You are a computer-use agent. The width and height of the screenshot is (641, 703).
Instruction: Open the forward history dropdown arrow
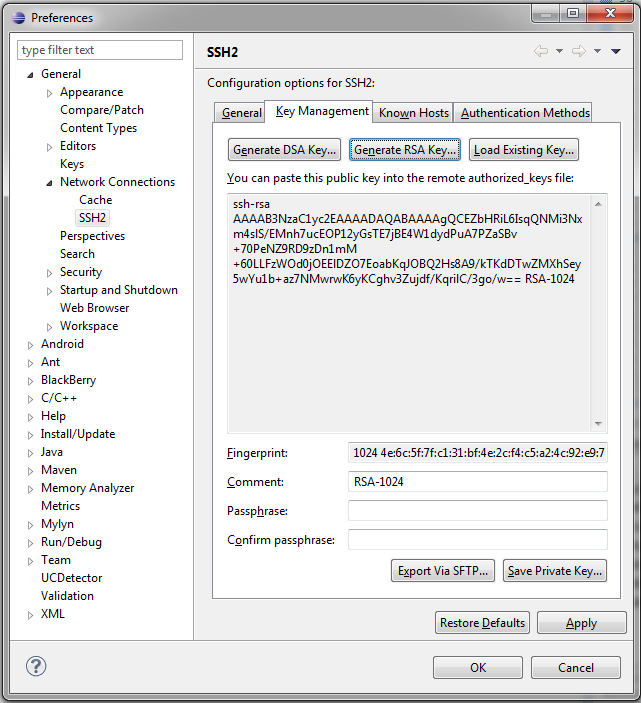click(597, 51)
